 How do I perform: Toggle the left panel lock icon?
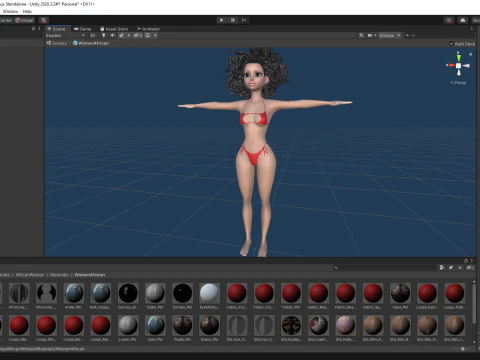coord(33,29)
